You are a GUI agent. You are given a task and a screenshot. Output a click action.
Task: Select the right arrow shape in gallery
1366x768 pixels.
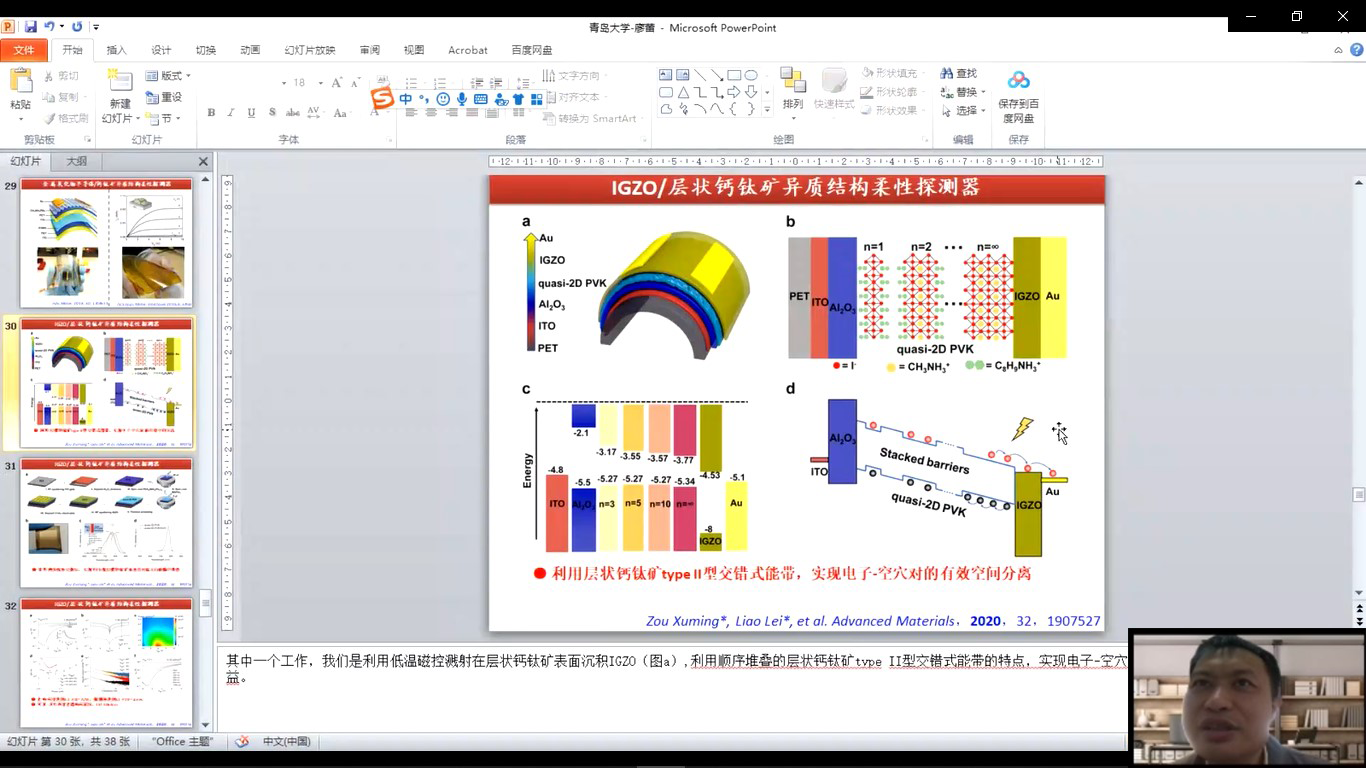pos(734,92)
